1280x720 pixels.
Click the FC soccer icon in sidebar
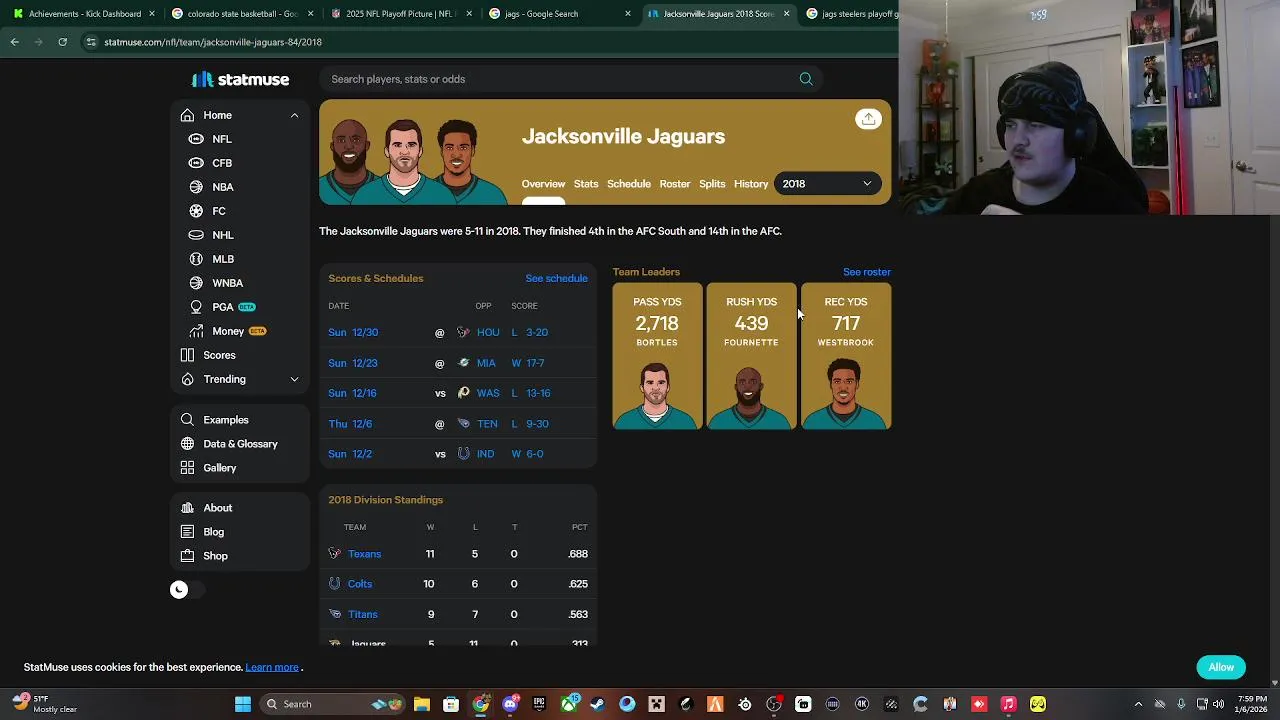196,211
